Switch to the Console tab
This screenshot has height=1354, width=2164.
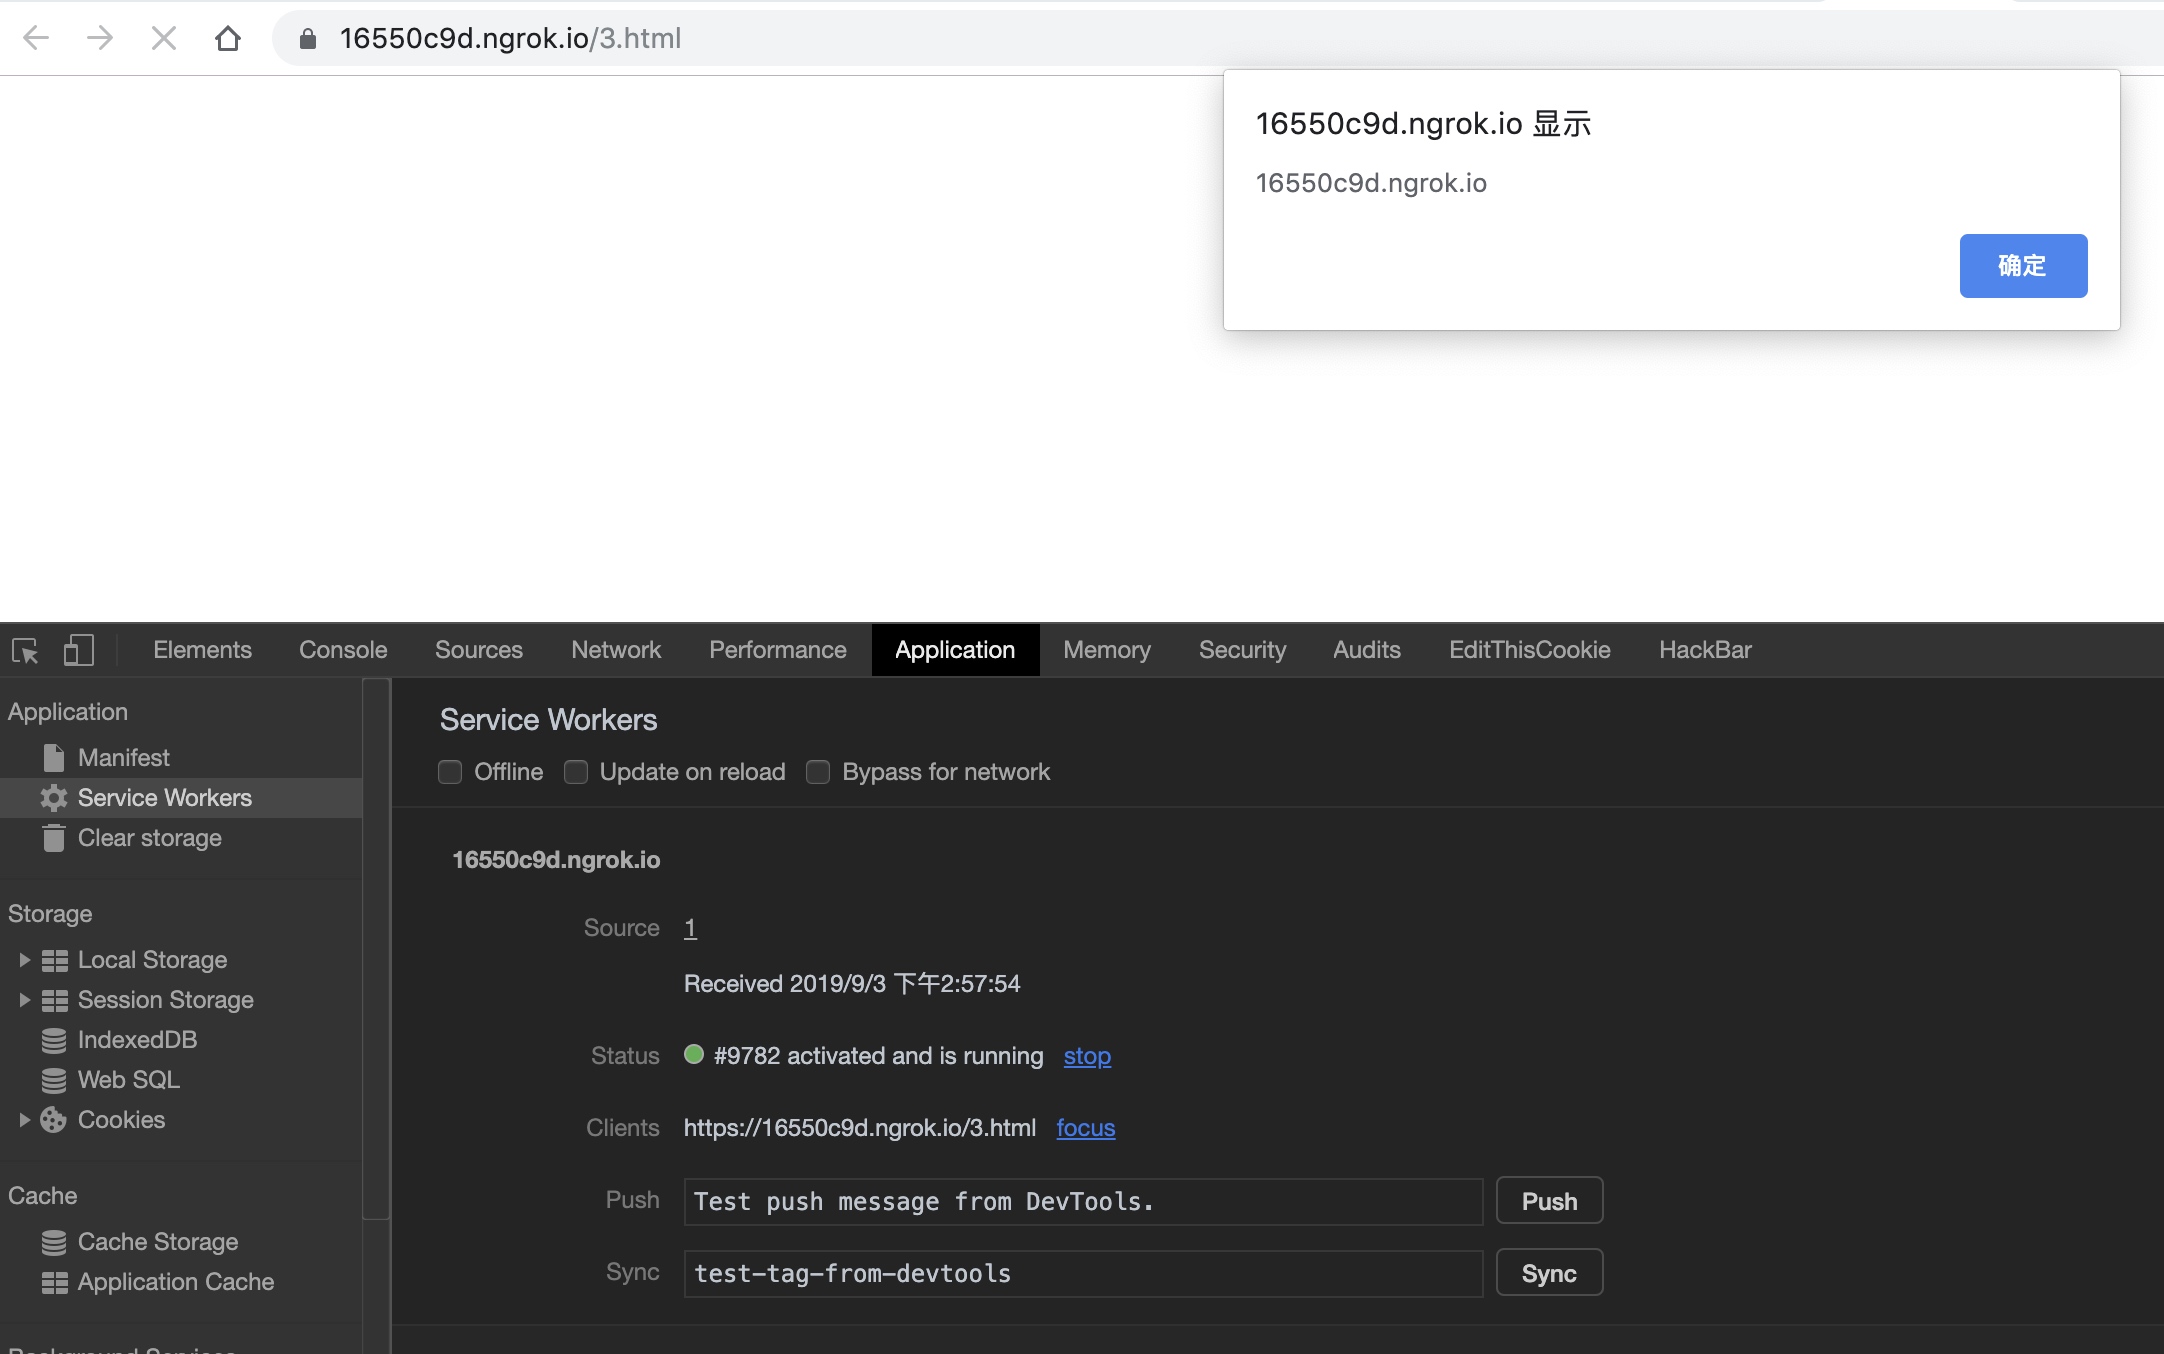pyautogui.click(x=343, y=650)
